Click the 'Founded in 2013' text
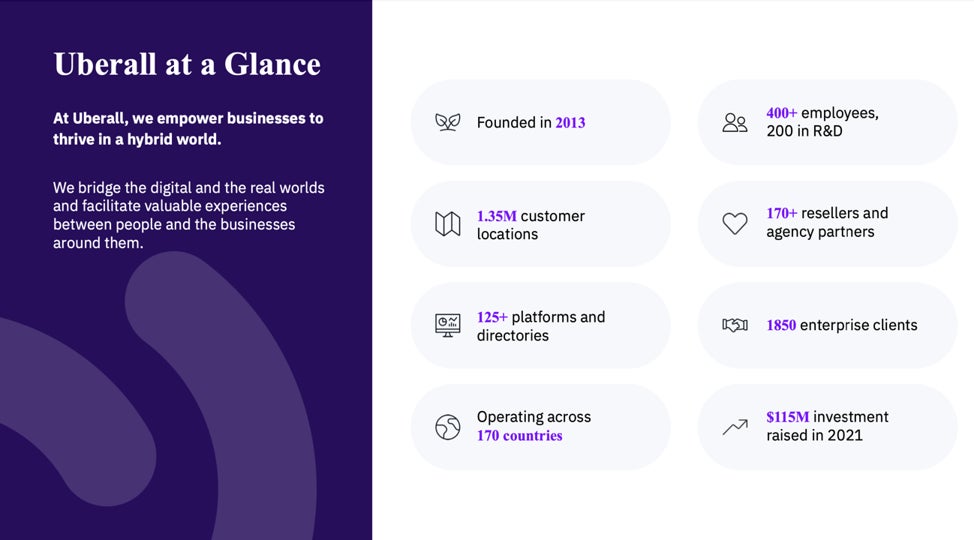Image resolution: width=974 pixels, height=540 pixels. coord(531,123)
